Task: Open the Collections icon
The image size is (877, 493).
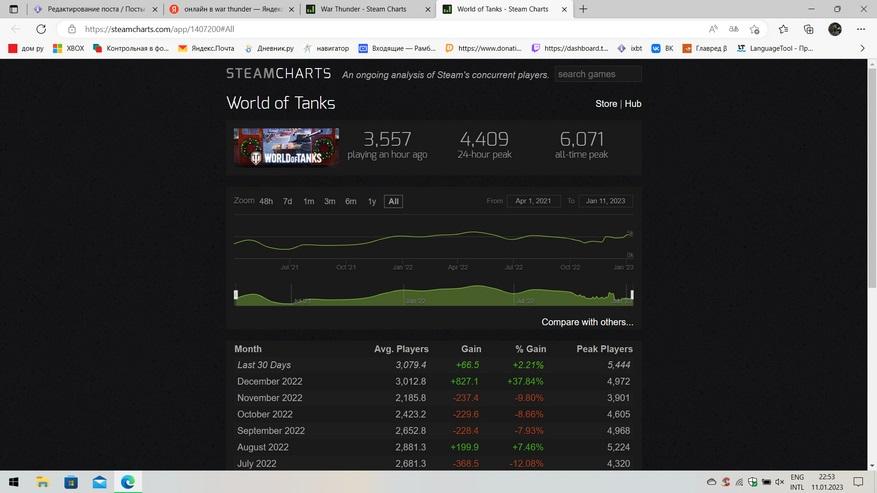Action: (x=808, y=29)
